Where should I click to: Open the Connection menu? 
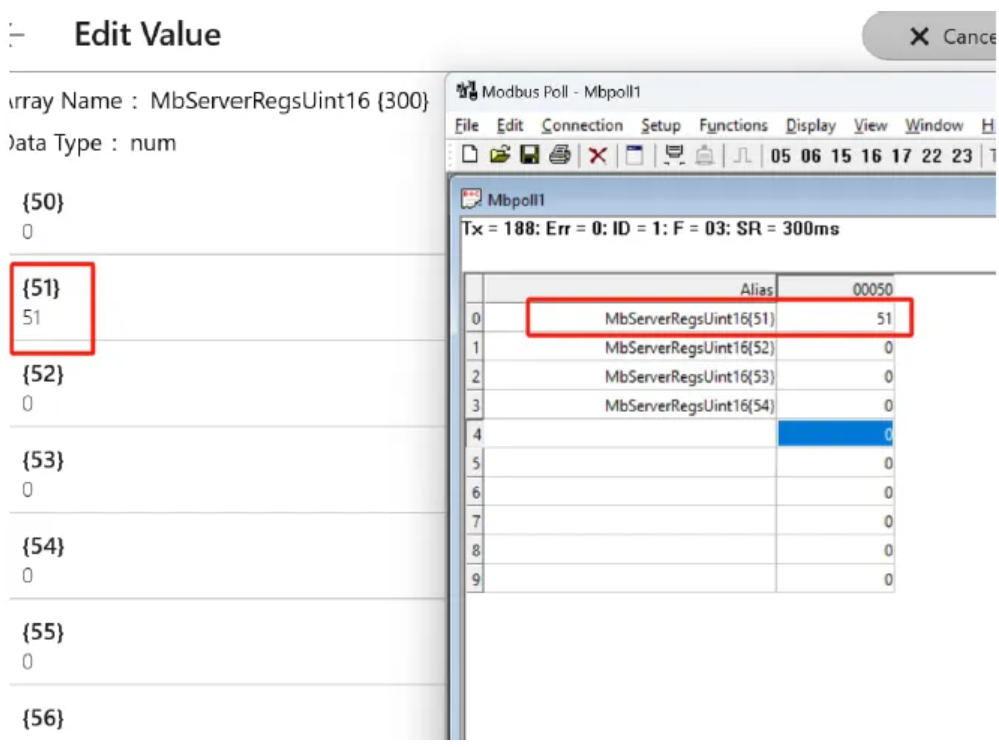tap(582, 125)
